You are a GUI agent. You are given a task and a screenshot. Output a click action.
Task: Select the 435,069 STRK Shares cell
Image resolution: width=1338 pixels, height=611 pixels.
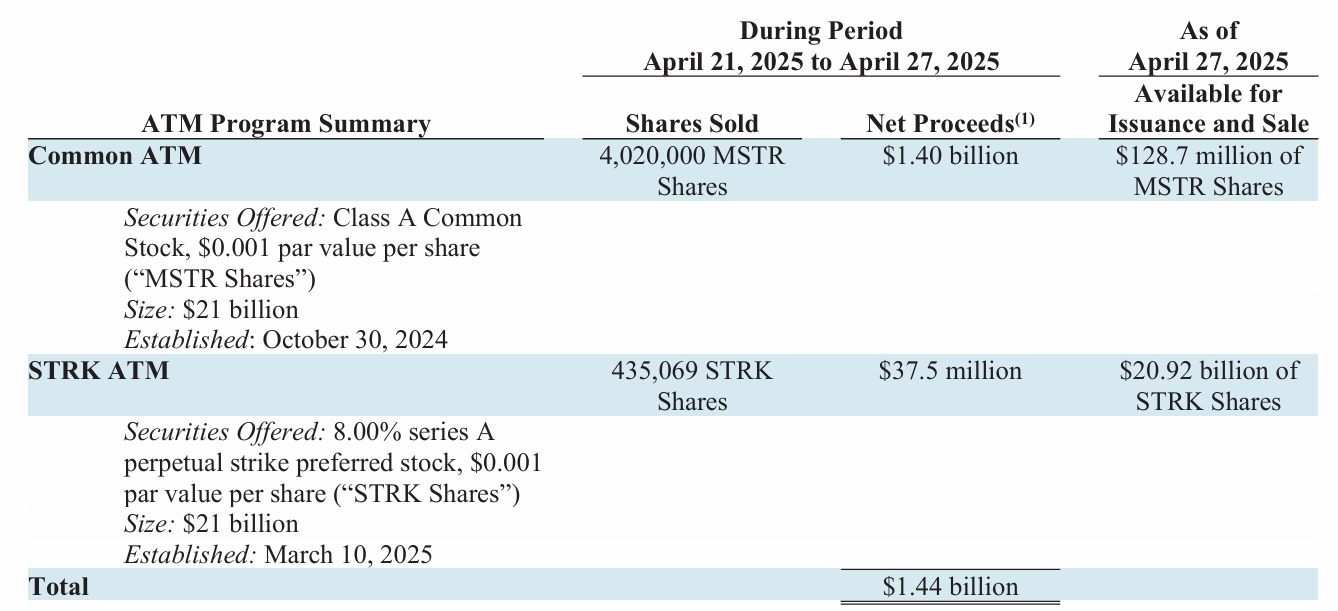[x=692, y=386]
